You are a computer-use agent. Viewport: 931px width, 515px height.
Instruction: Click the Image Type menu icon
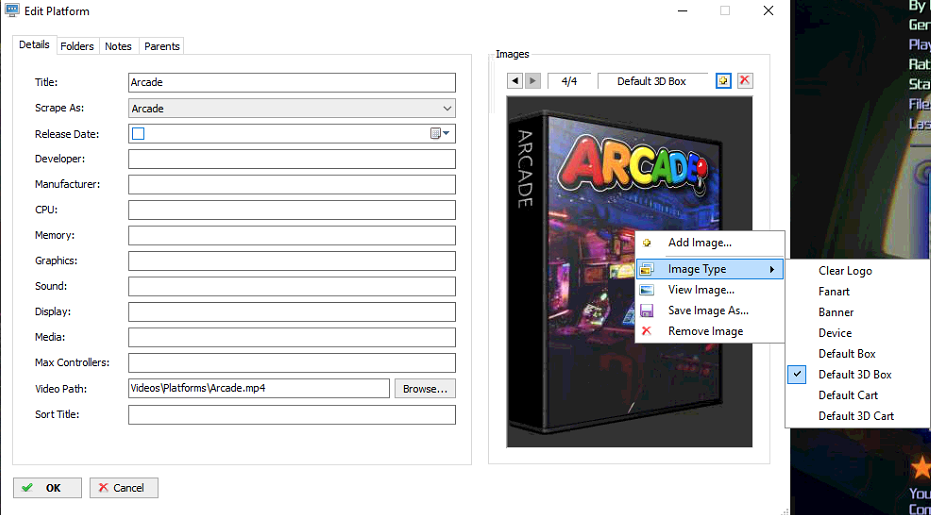click(x=647, y=270)
